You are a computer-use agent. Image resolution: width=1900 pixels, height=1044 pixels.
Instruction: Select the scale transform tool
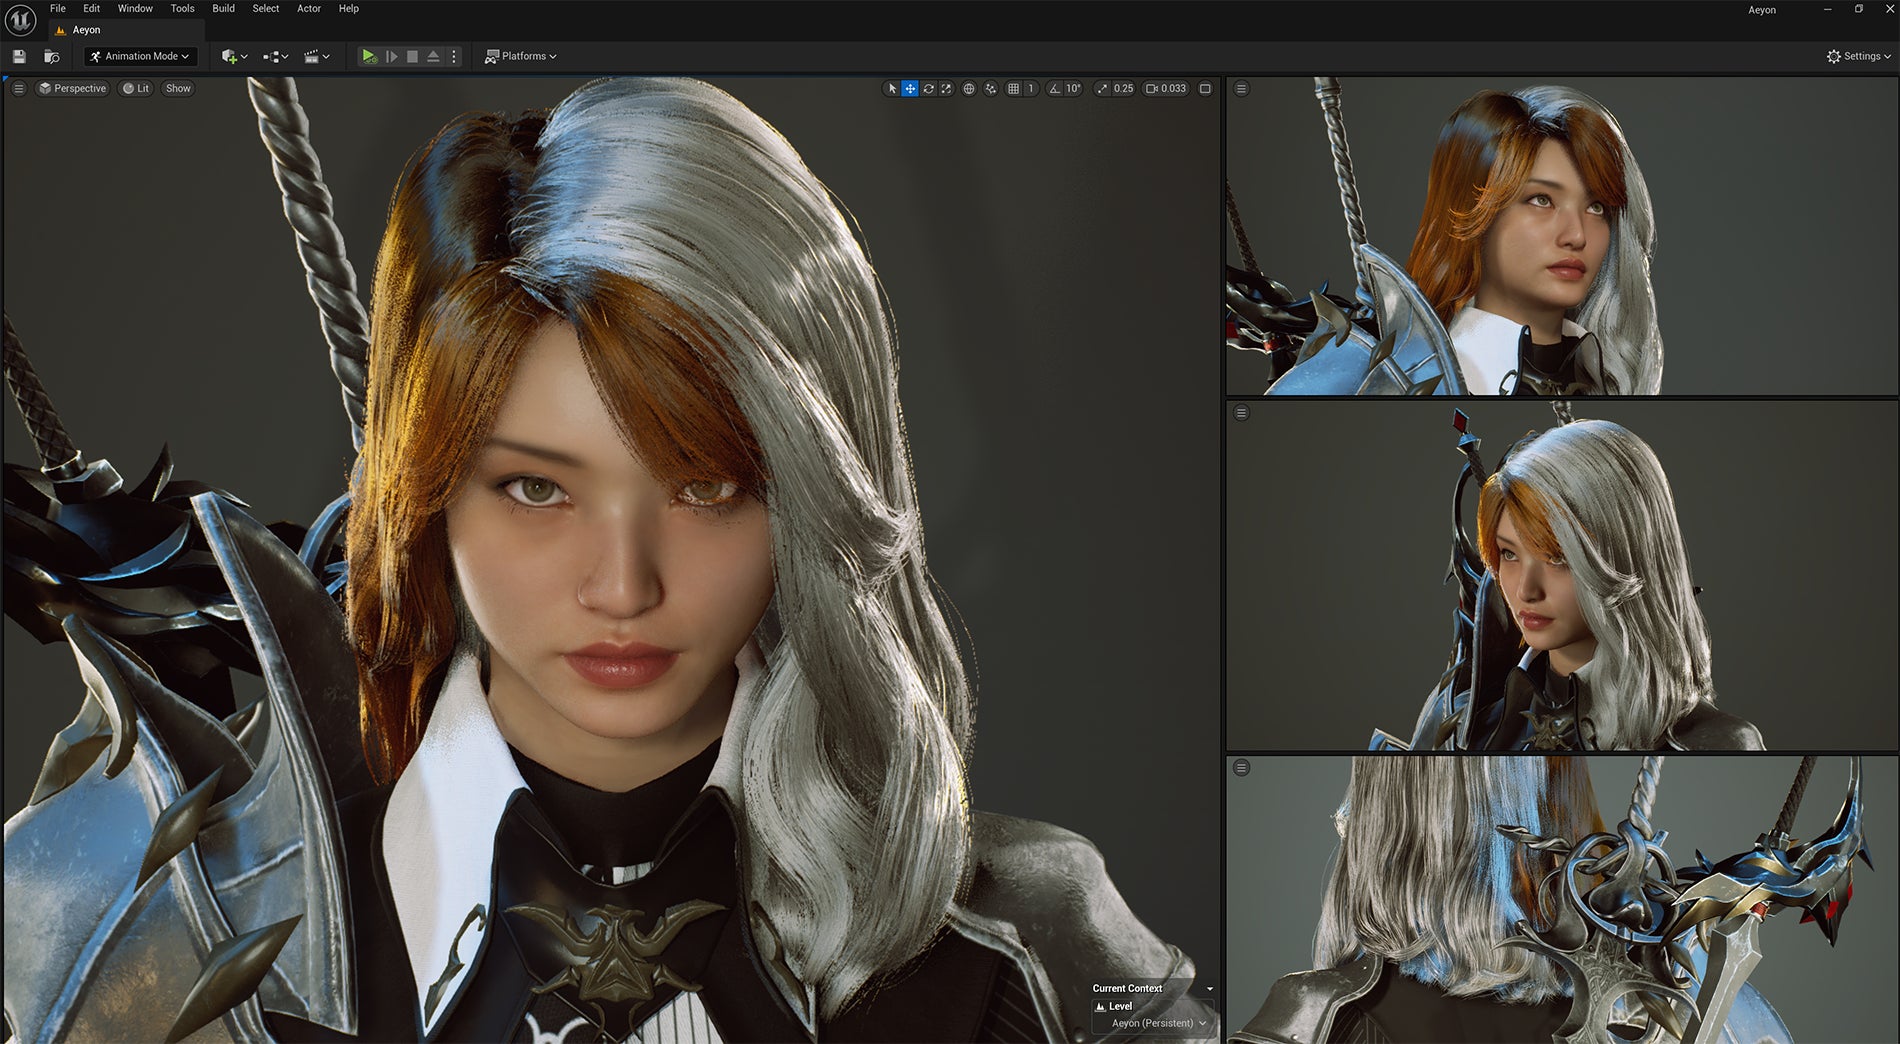[946, 89]
